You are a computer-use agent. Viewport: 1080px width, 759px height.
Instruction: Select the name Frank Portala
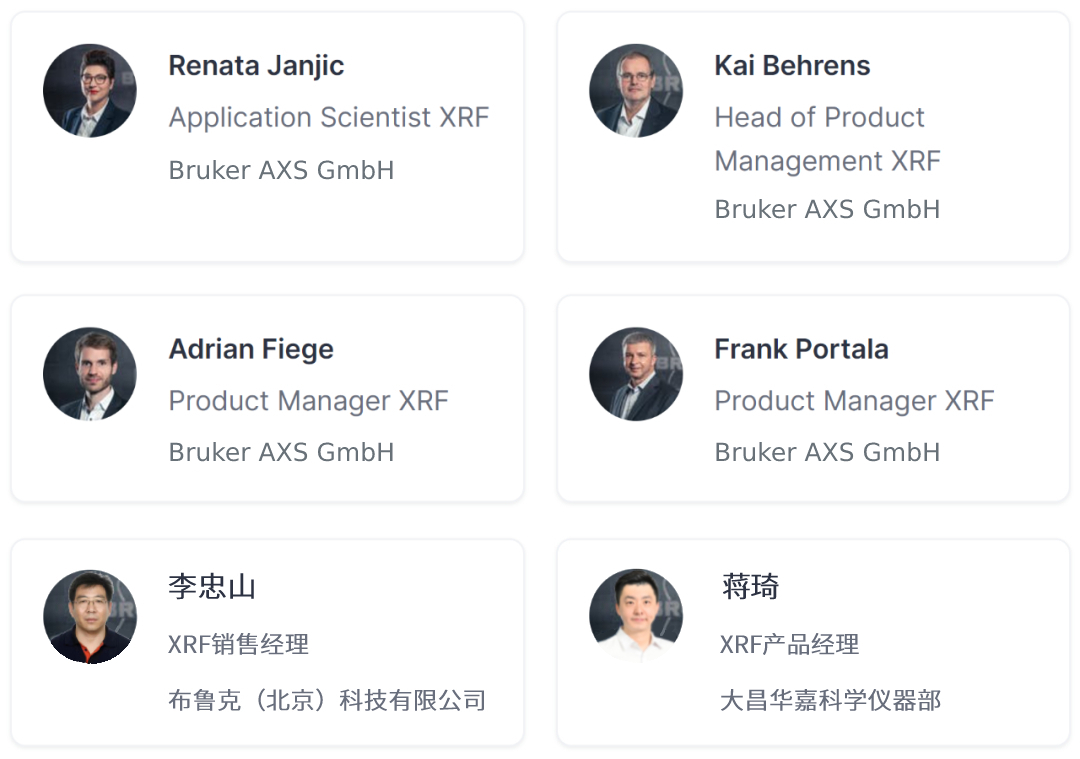coord(801,349)
